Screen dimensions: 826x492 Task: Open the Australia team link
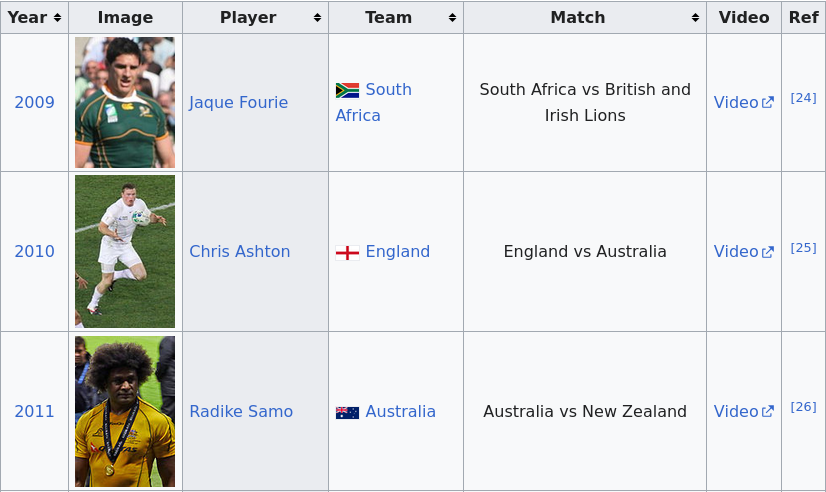[x=400, y=412]
